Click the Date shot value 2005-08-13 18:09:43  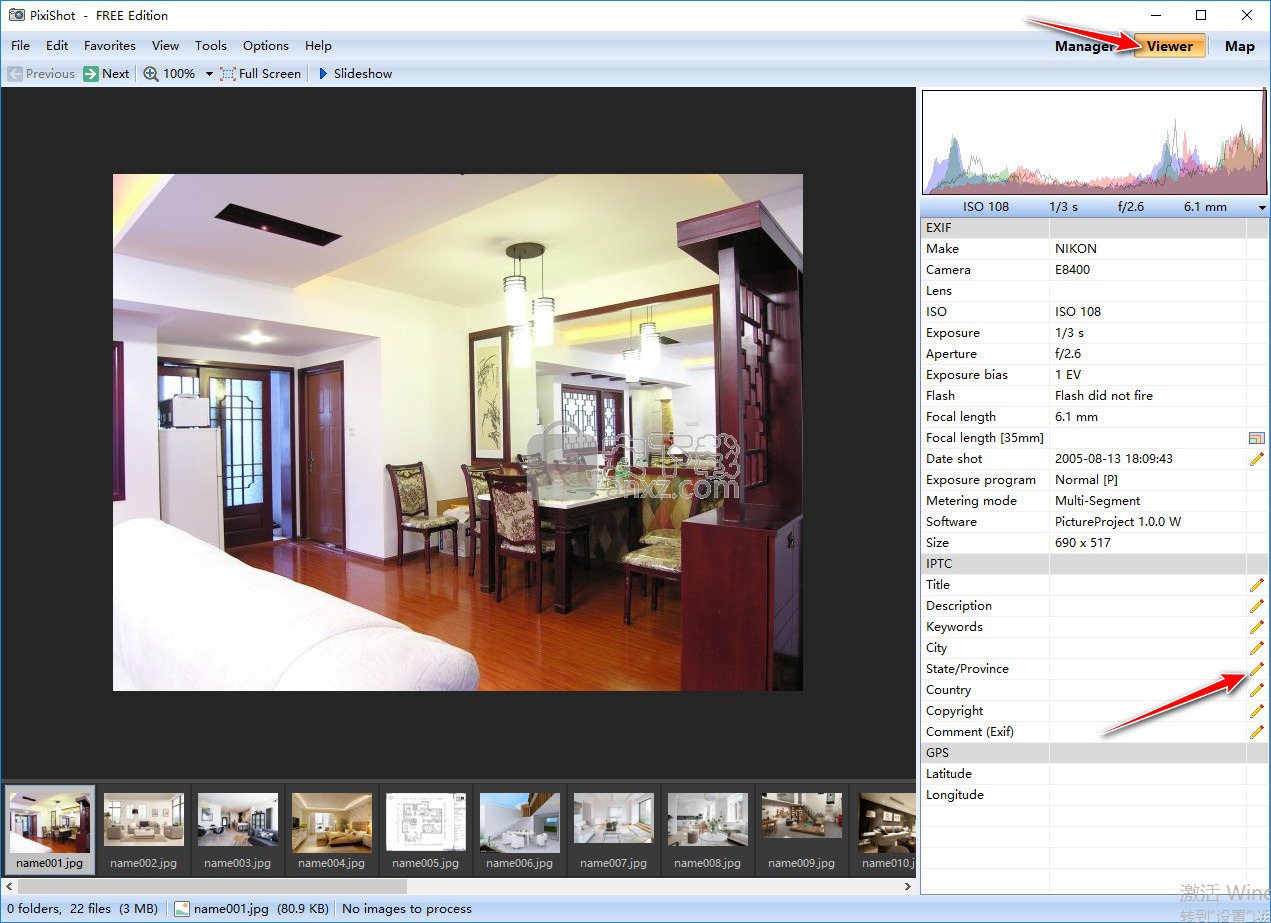pos(1114,459)
